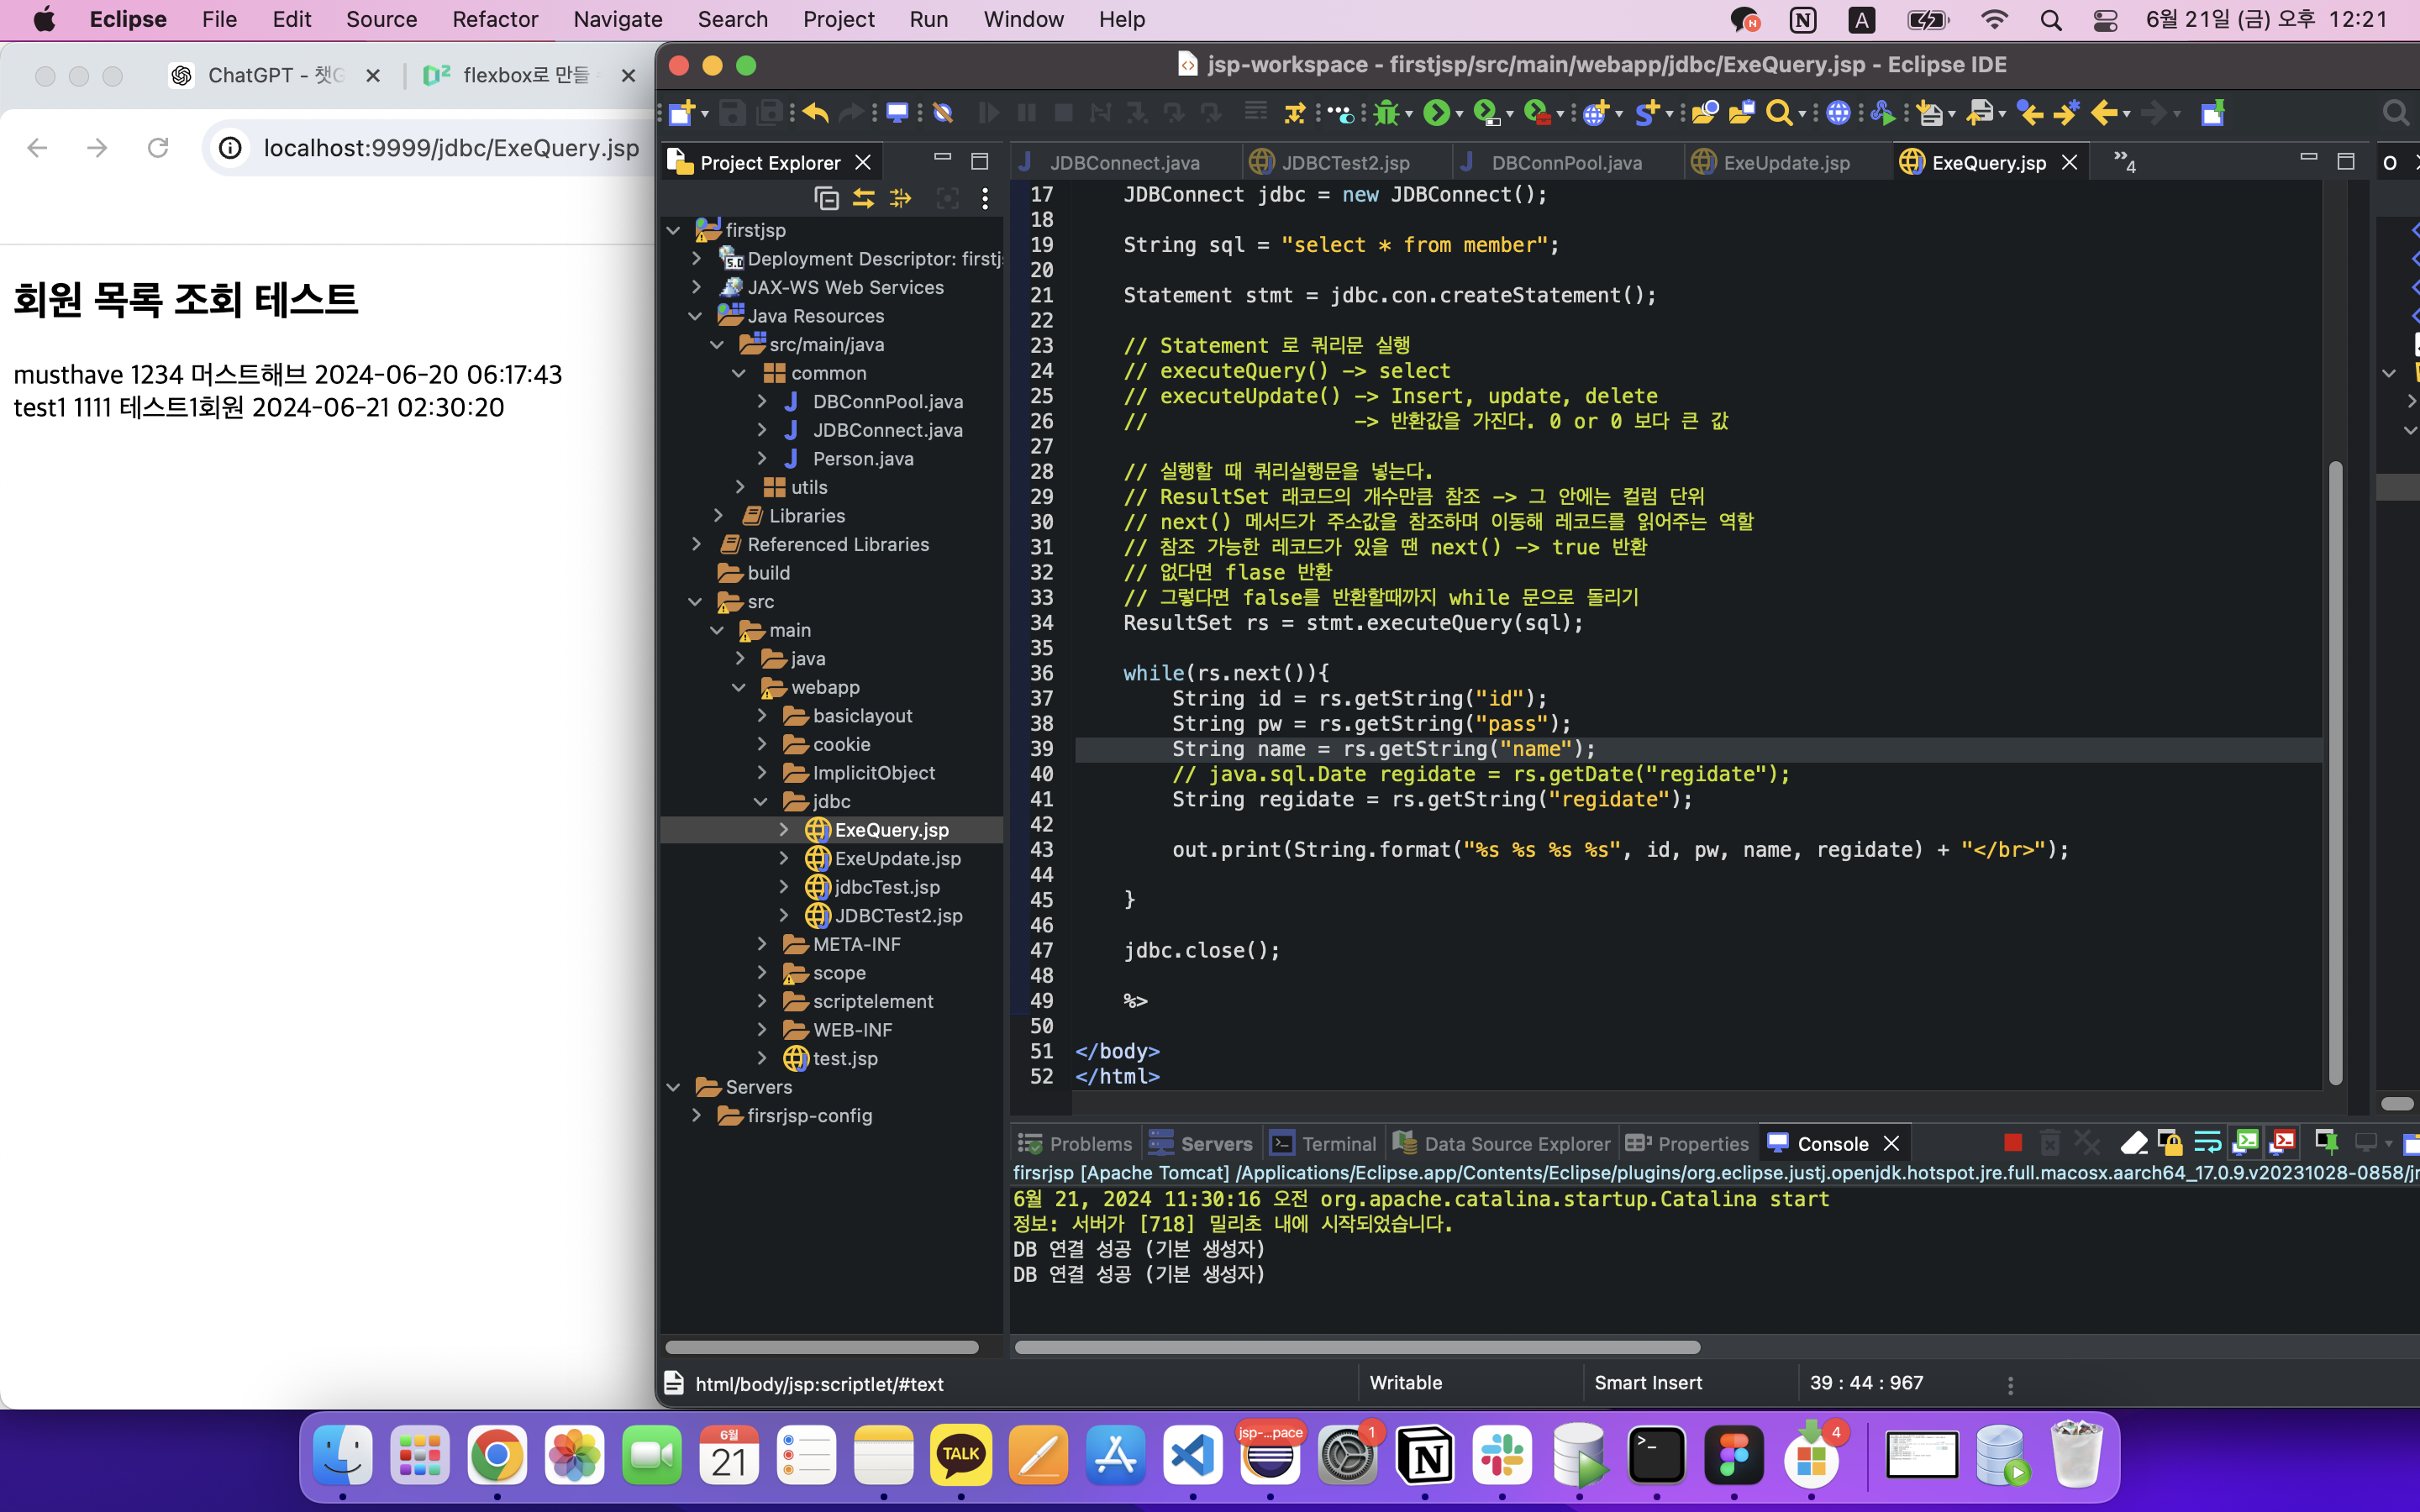Screen dimensions: 2420x1512
Task: Expand the utils package node
Action: tap(740, 487)
